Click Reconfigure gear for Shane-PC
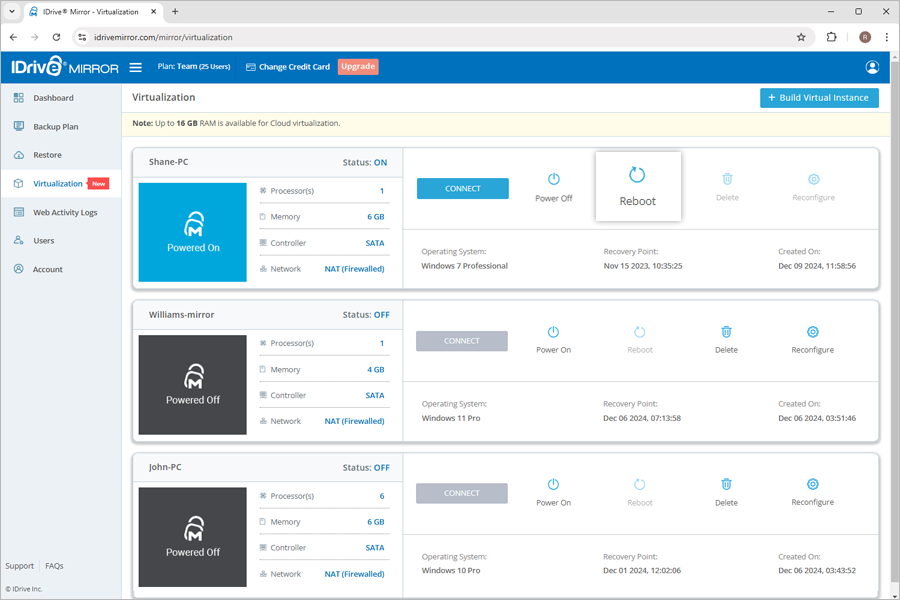 [813, 179]
